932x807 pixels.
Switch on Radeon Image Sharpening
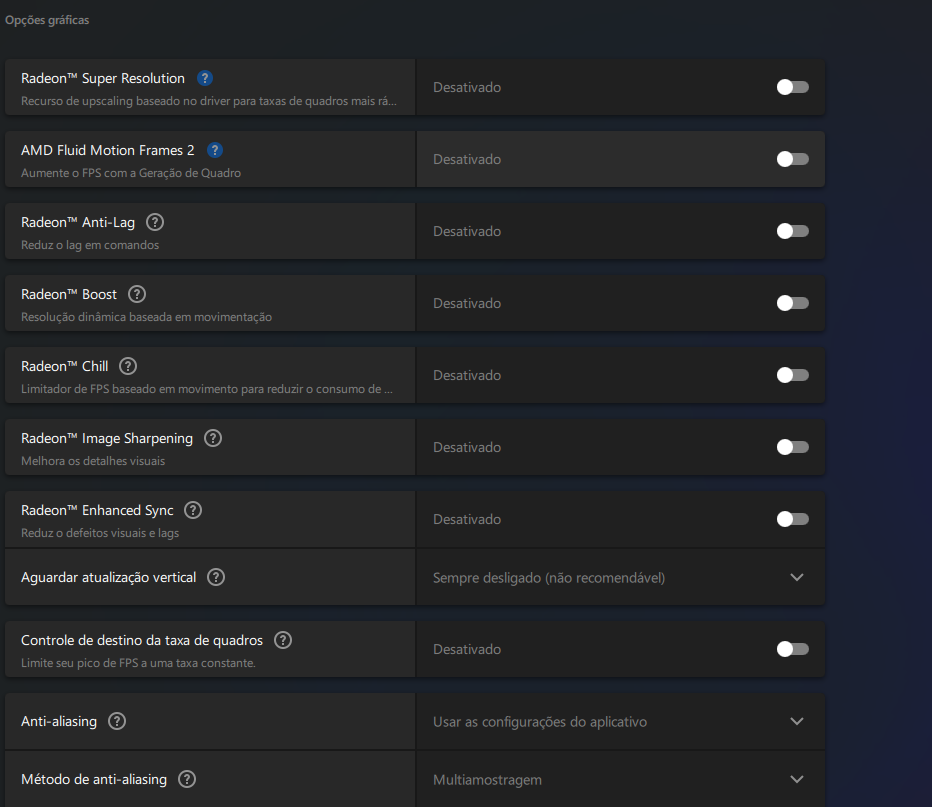[x=792, y=447]
